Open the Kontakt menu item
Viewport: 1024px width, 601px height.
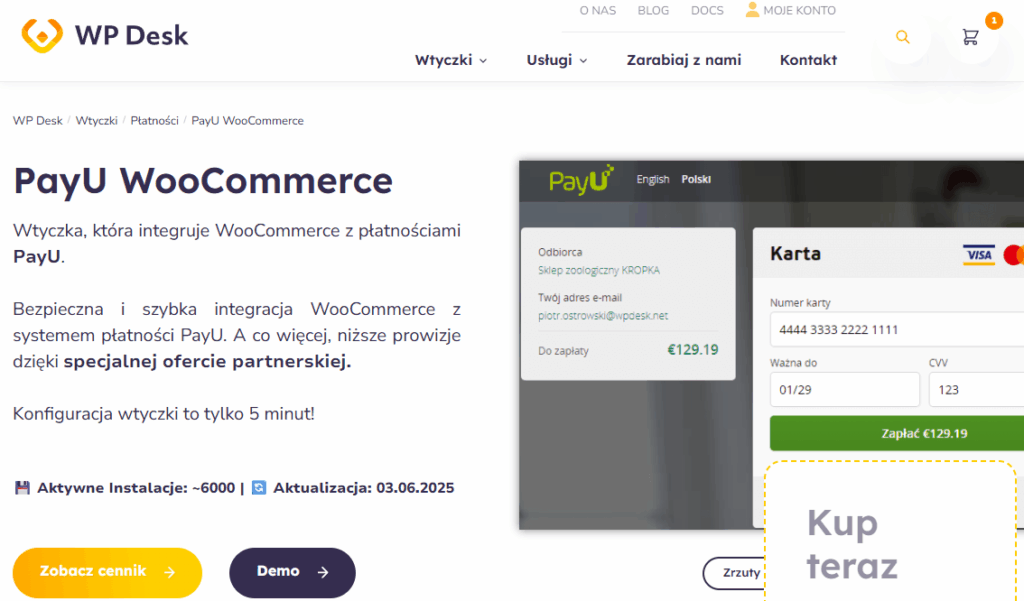click(808, 60)
